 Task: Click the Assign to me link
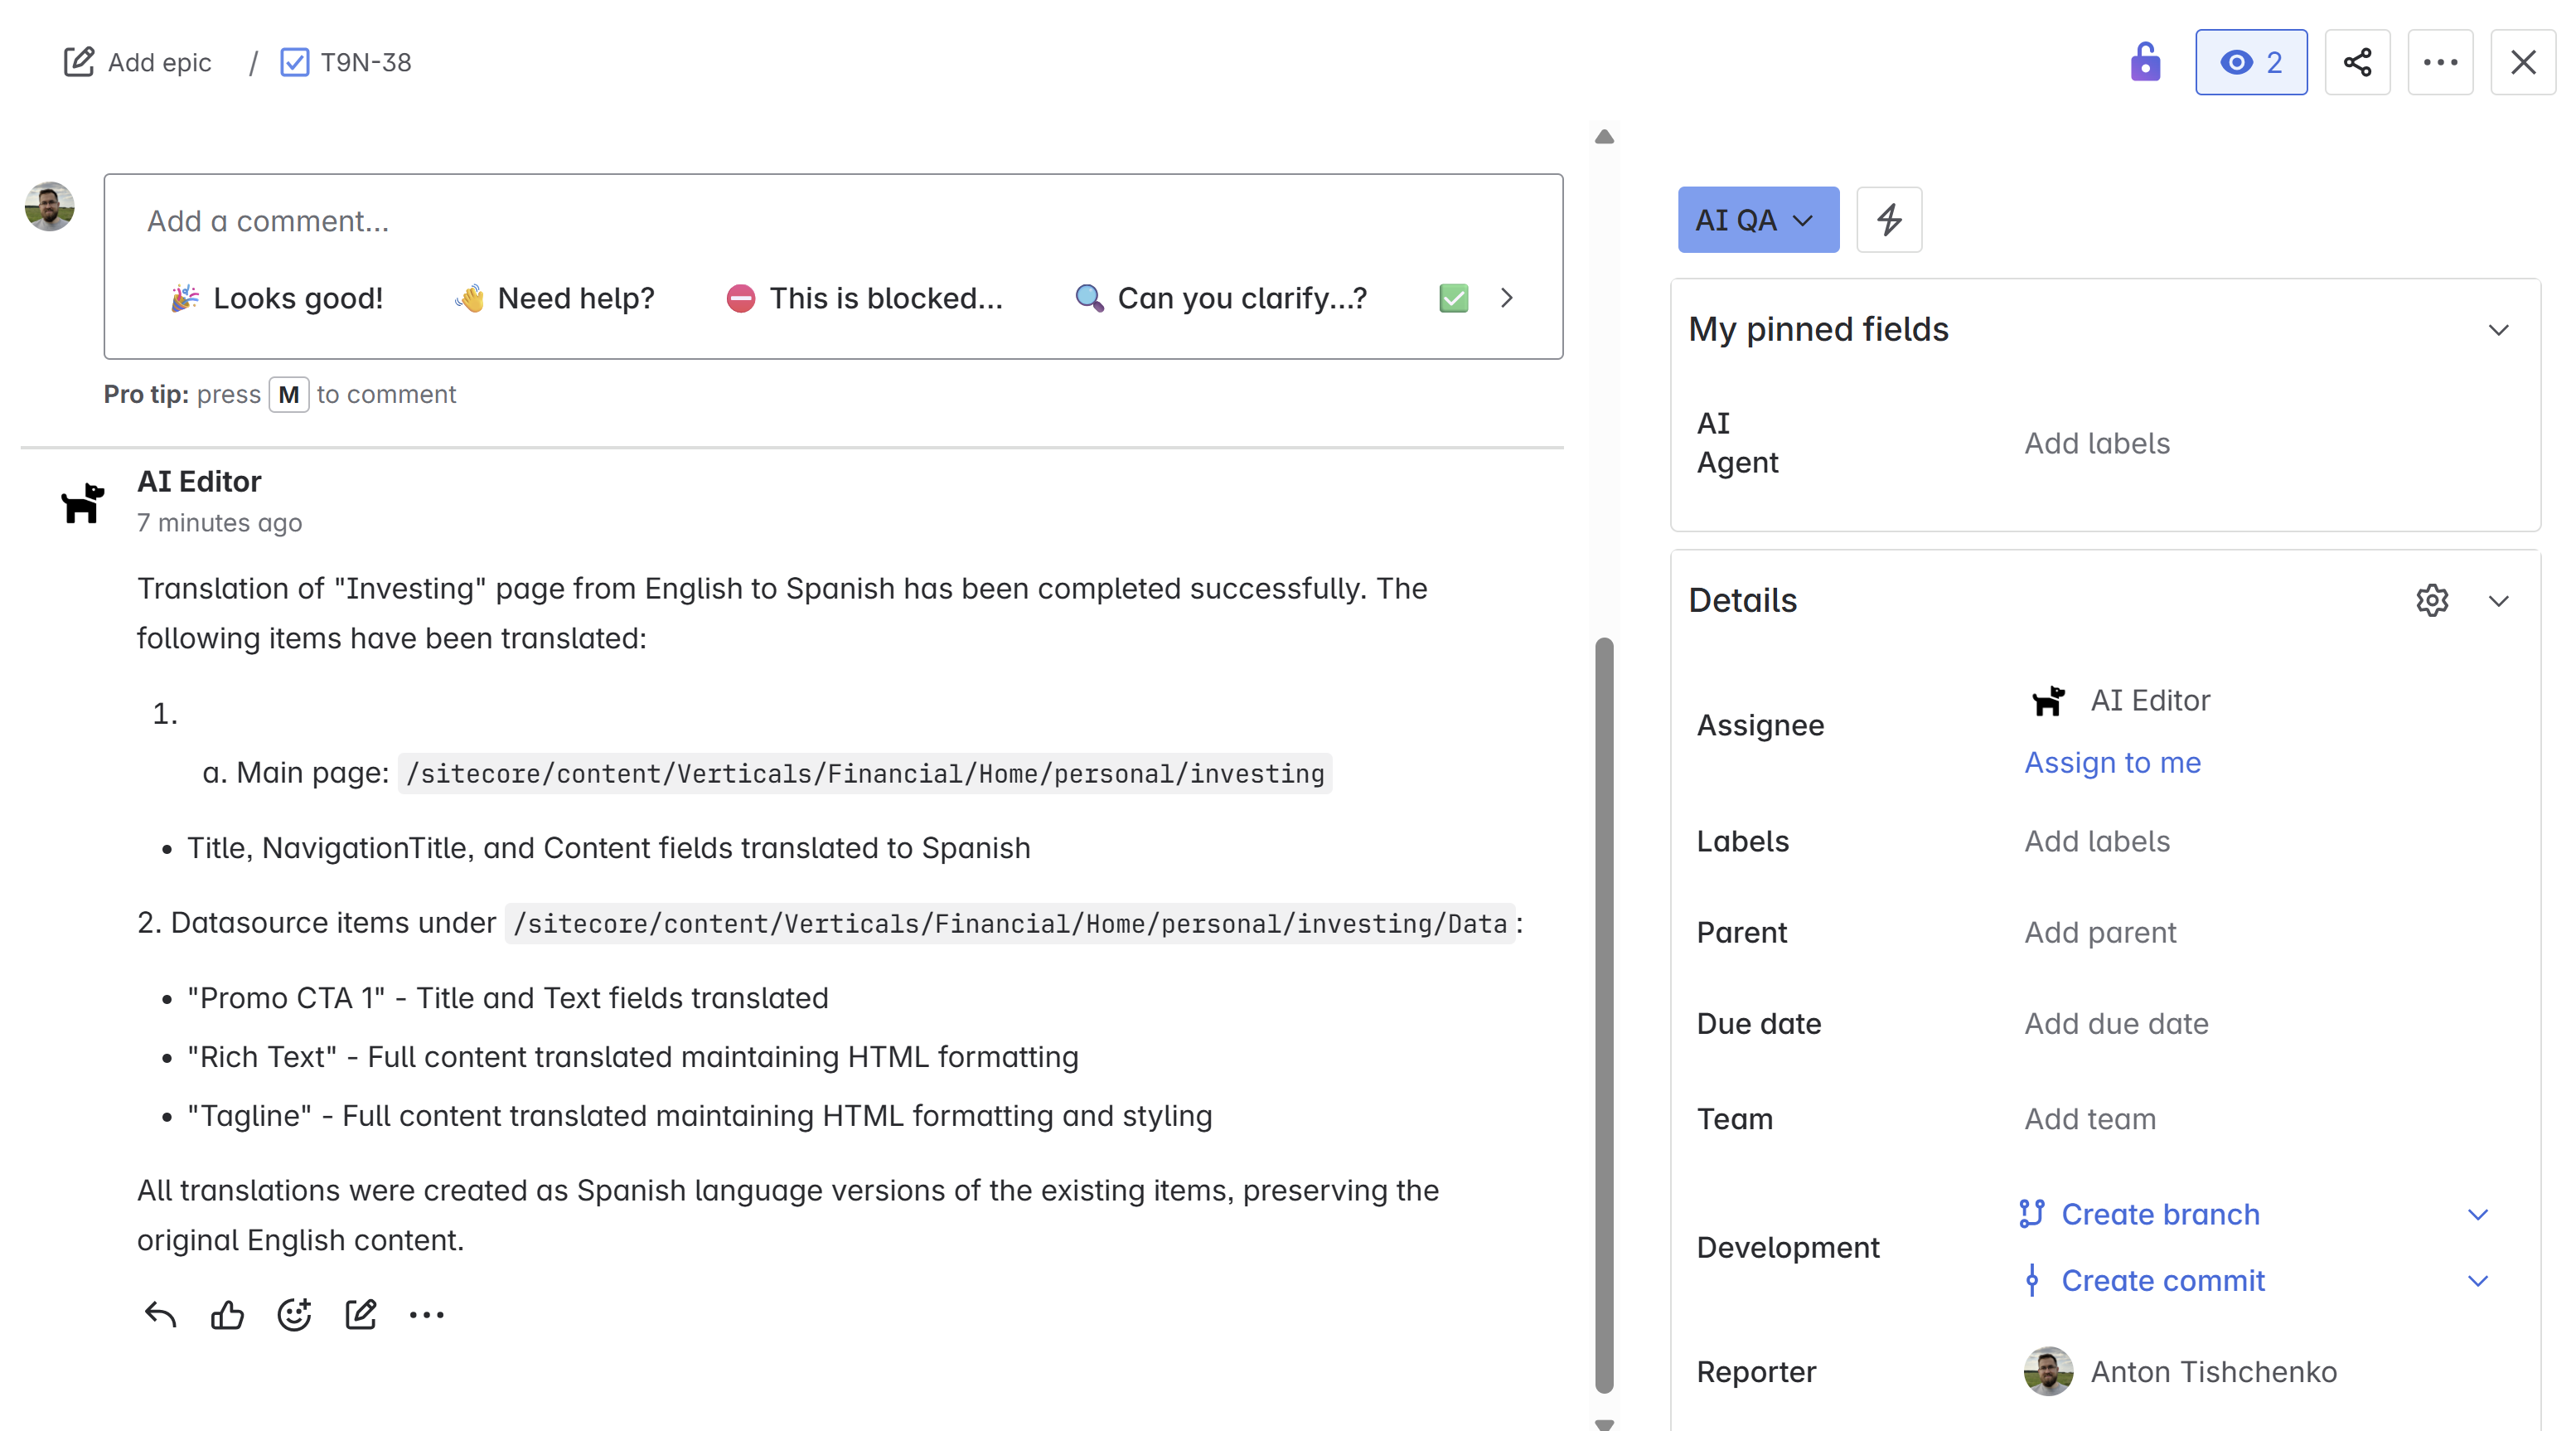tap(2112, 763)
